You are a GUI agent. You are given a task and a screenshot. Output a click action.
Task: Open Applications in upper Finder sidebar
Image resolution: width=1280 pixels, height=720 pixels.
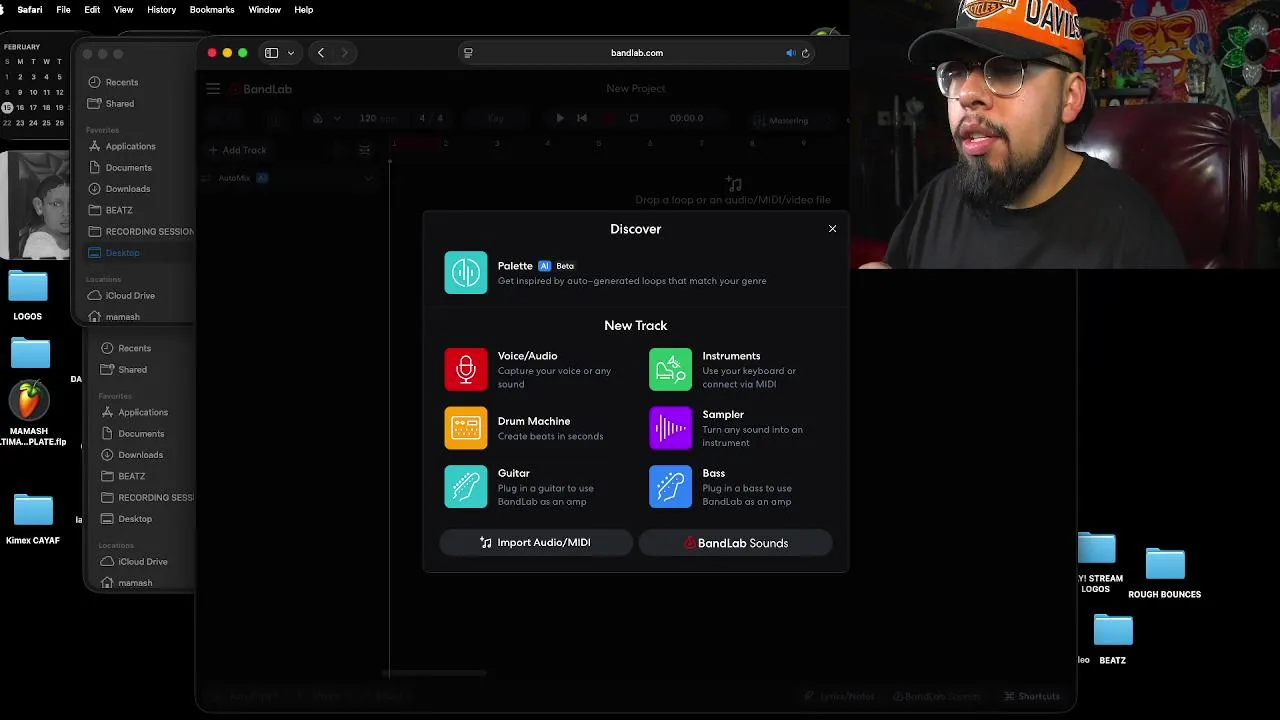click(x=121, y=146)
